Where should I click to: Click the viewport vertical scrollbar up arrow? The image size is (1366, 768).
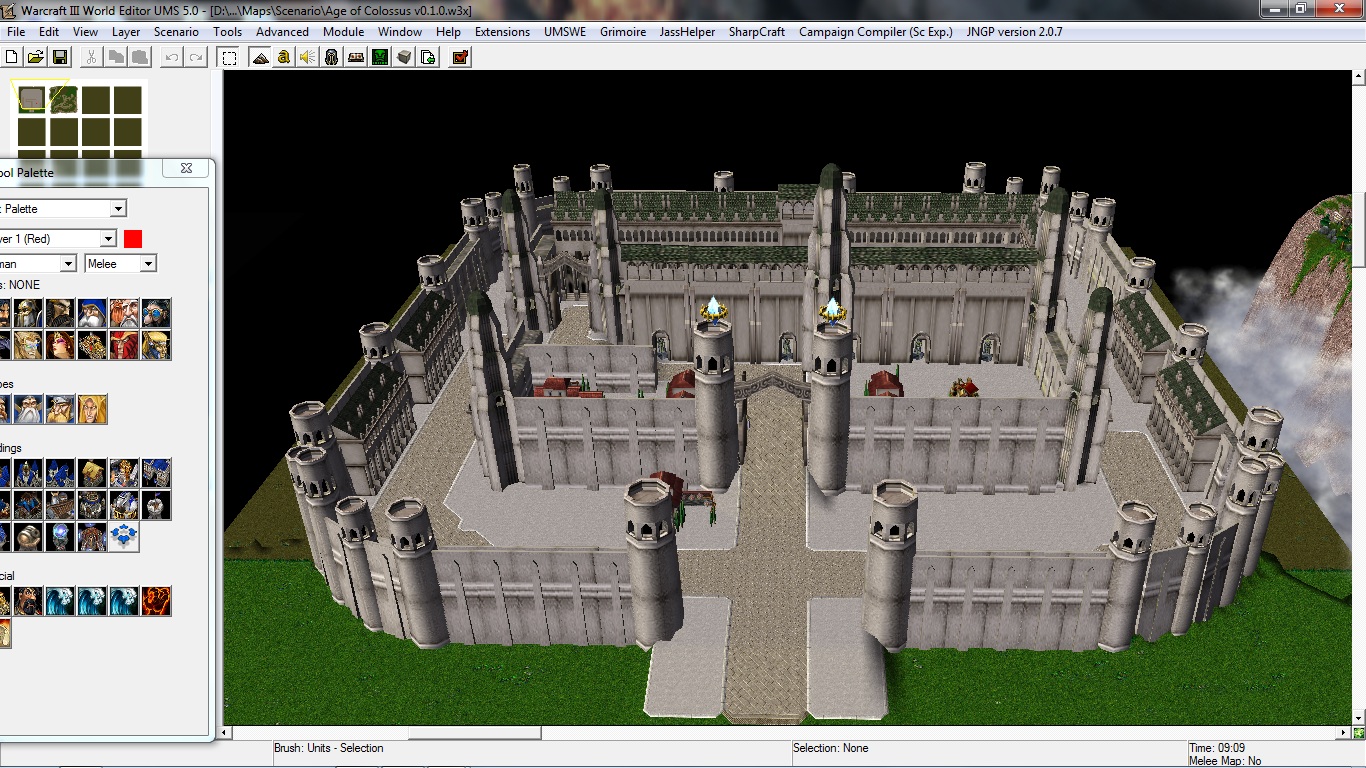[x=1358, y=76]
